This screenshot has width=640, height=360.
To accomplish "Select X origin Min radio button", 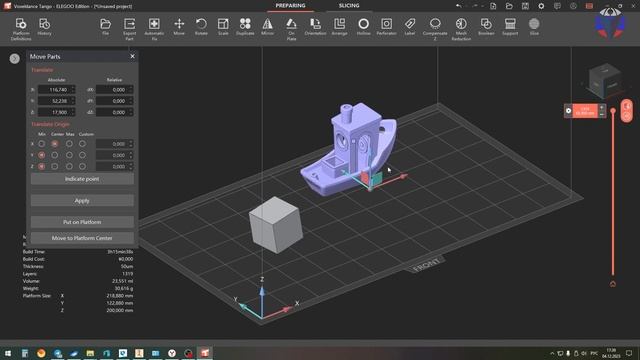I will [x=42, y=144].
